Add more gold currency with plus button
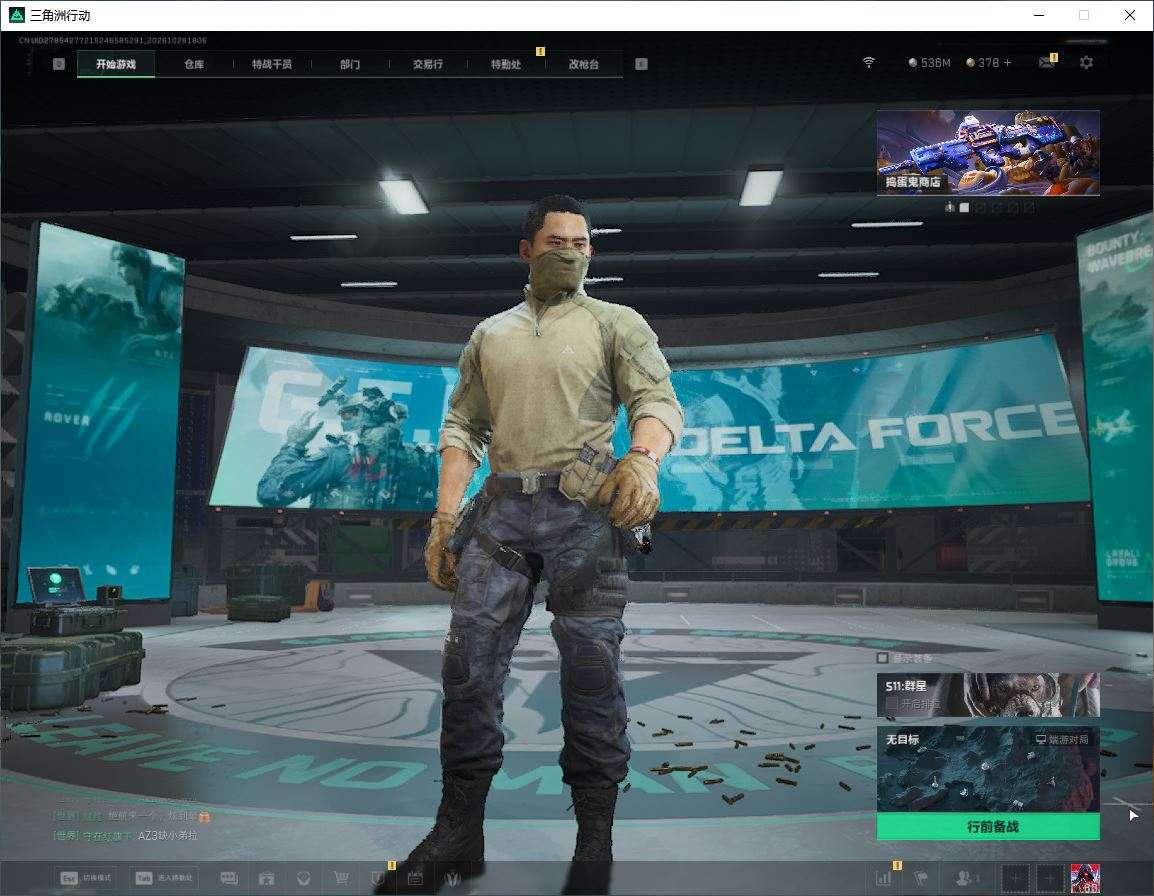Screen dimensions: 1154x896 click(x=1008, y=63)
